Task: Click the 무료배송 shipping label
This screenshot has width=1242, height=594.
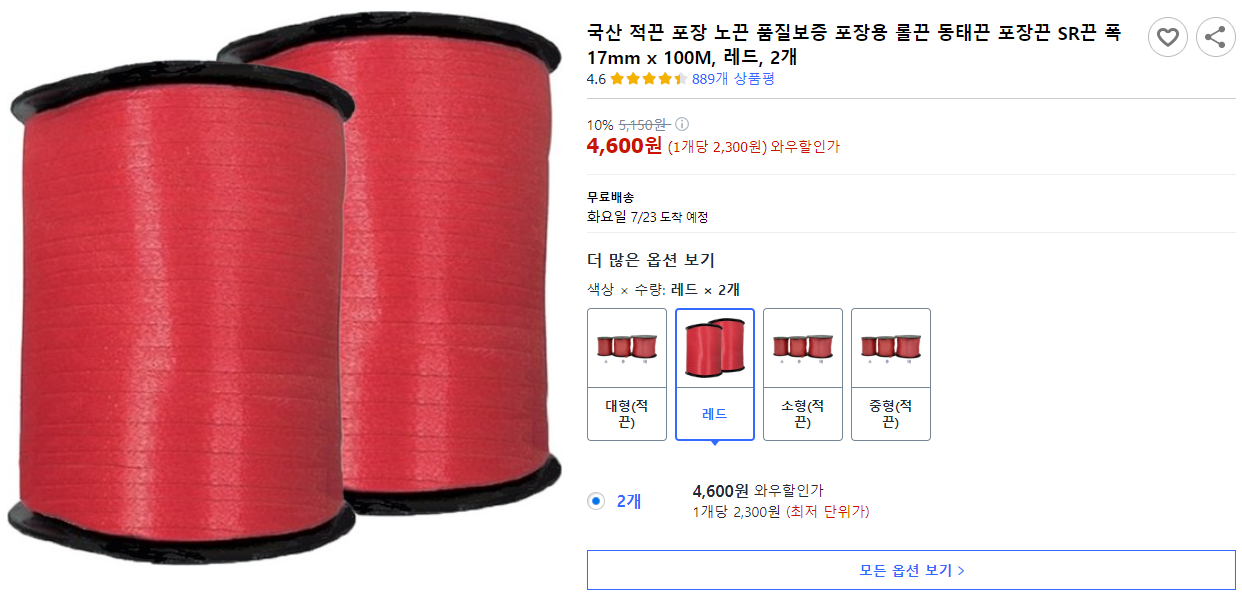Action: (610, 197)
